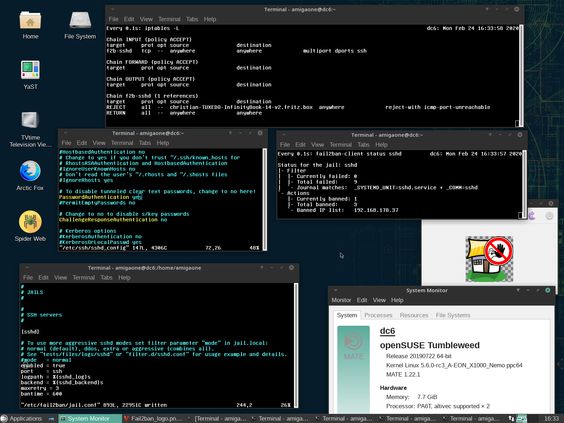Image resolution: width=564 pixels, height=423 pixels.
Task: Click the scrollbar of the jail.conf terminal
Action: (x=296, y=345)
